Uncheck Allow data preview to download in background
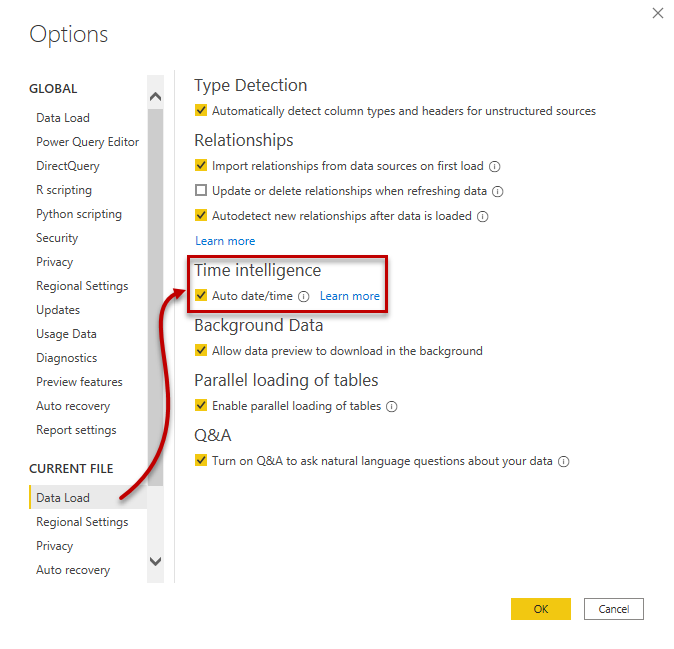This screenshot has height=649, width=674. point(201,351)
